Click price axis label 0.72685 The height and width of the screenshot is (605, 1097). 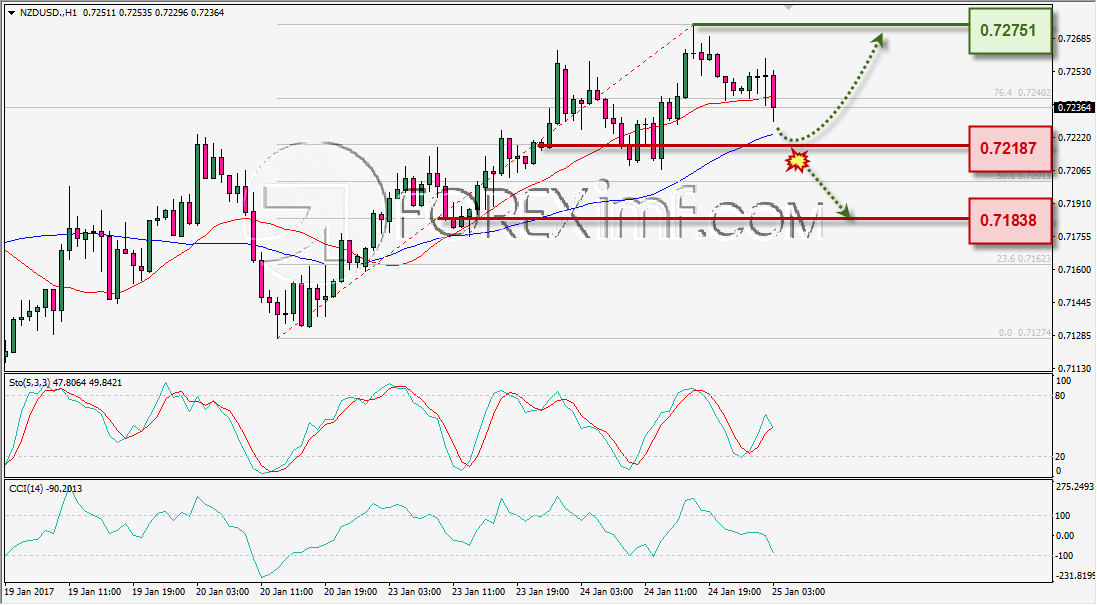tap(1075, 38)
